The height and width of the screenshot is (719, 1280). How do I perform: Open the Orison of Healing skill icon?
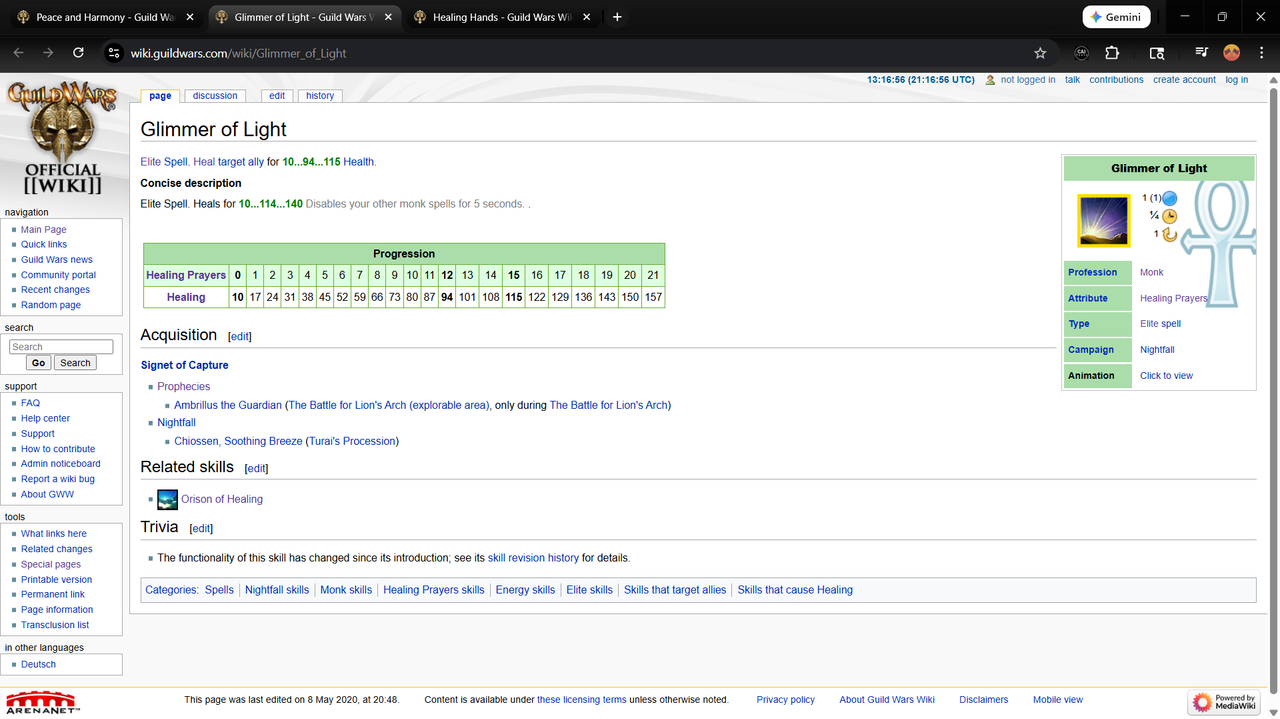pyautogui.click(x=168, y=499)
